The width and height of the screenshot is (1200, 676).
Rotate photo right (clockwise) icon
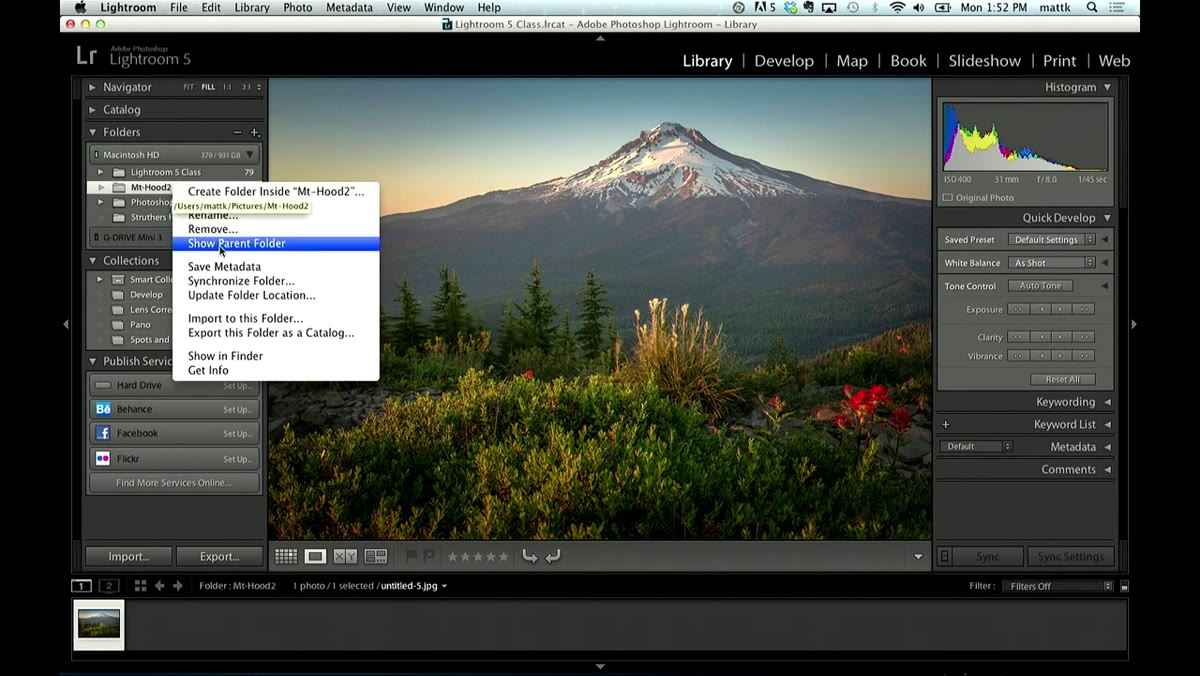click(553, 556)
